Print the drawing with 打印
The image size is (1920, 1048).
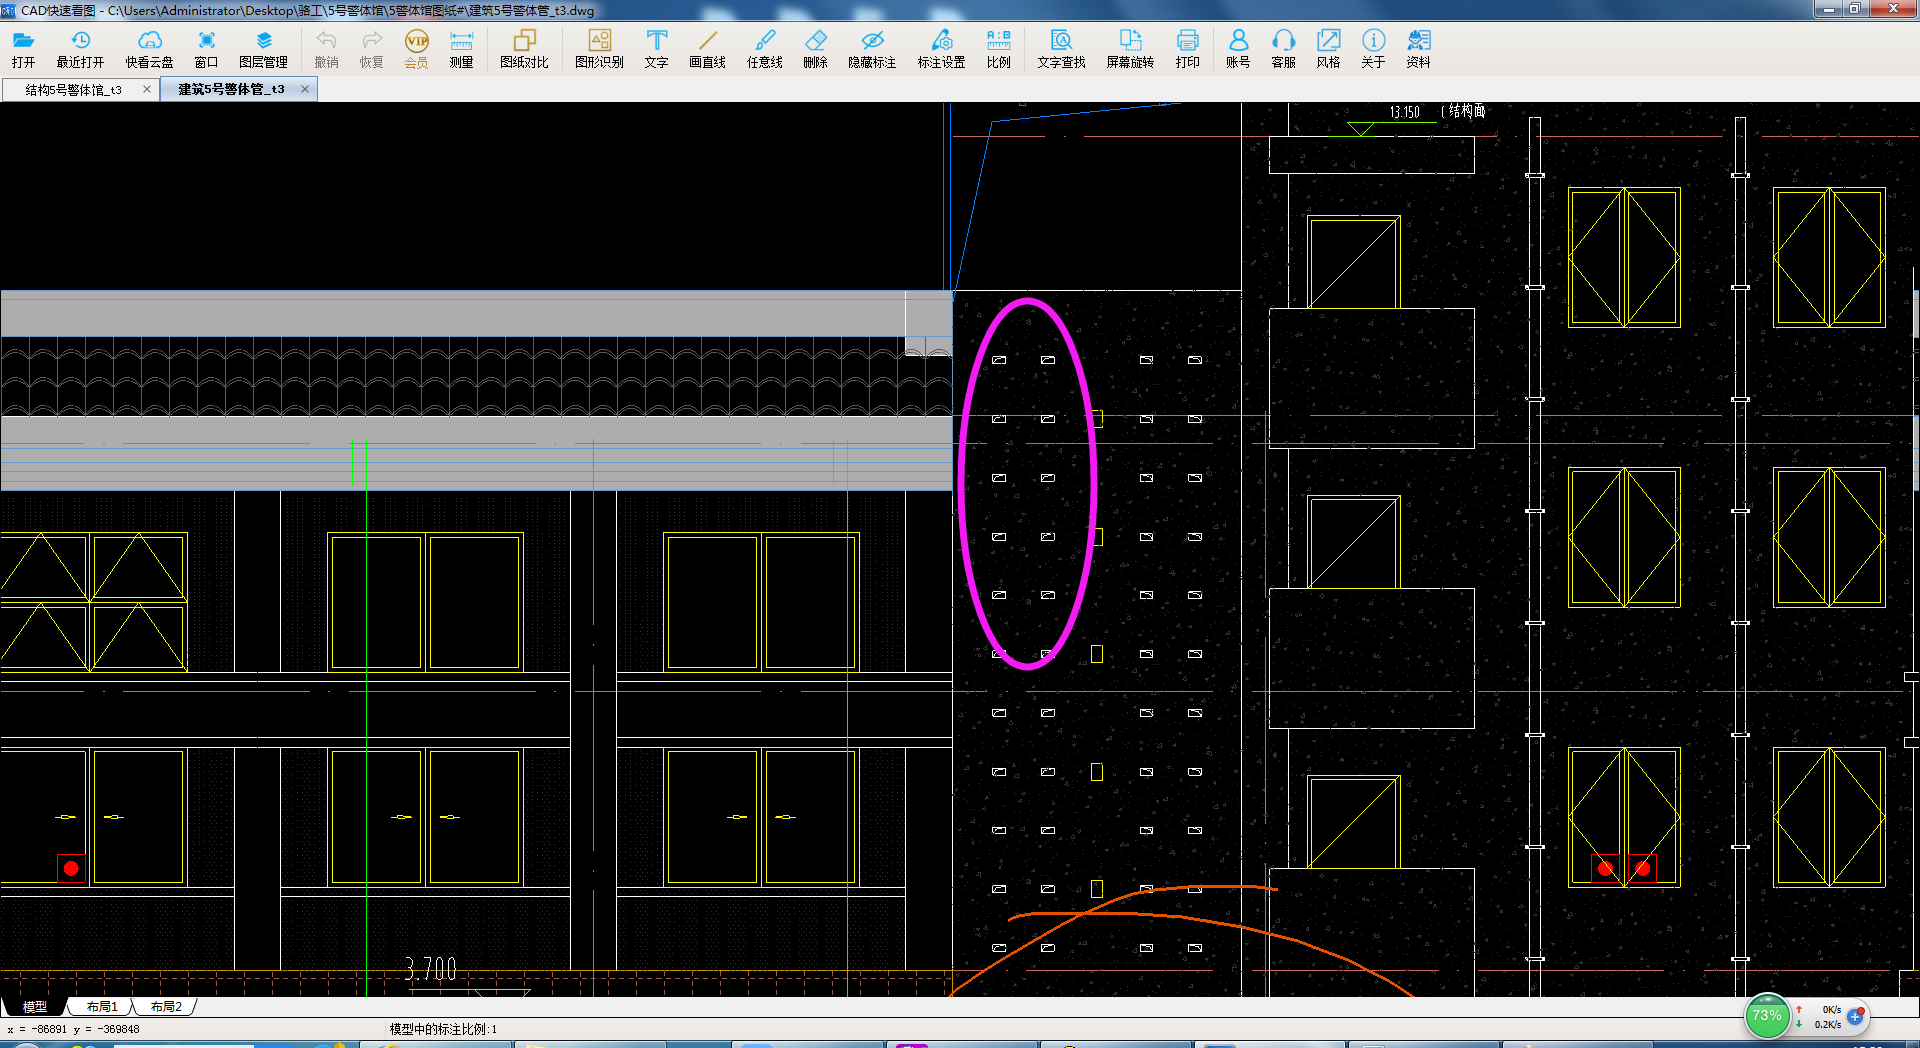pyautogui.click(x=1187, y=48)
